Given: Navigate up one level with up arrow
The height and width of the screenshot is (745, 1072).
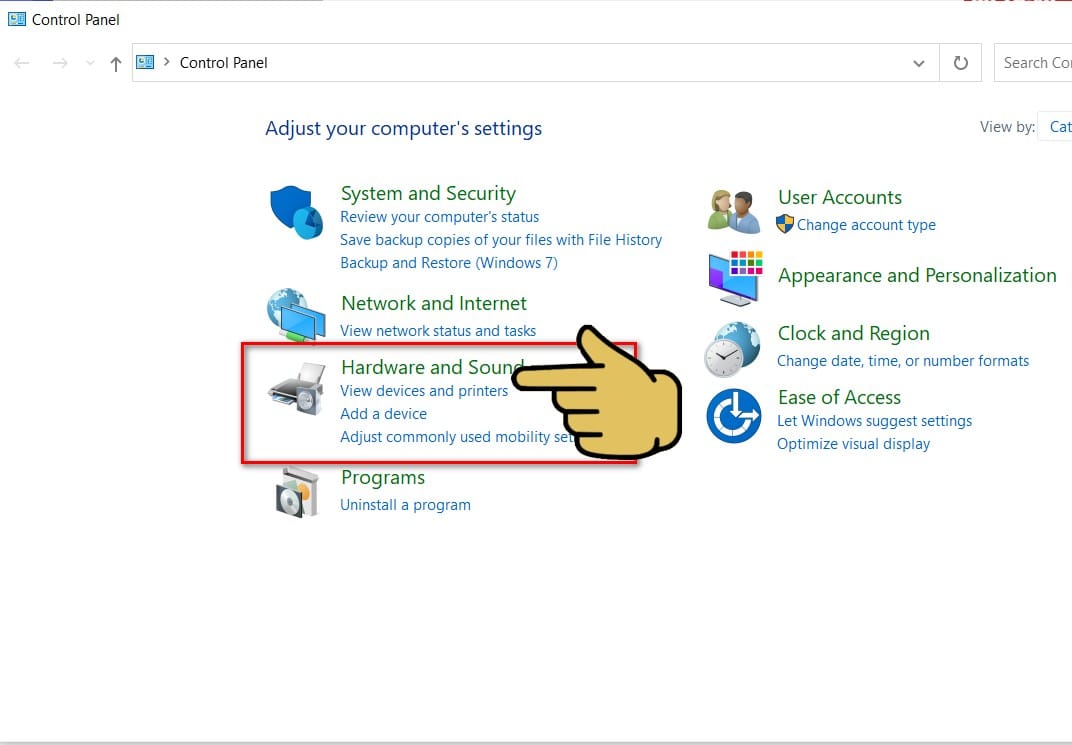Looking at the screenshot, I should click(x=116, y=64).
